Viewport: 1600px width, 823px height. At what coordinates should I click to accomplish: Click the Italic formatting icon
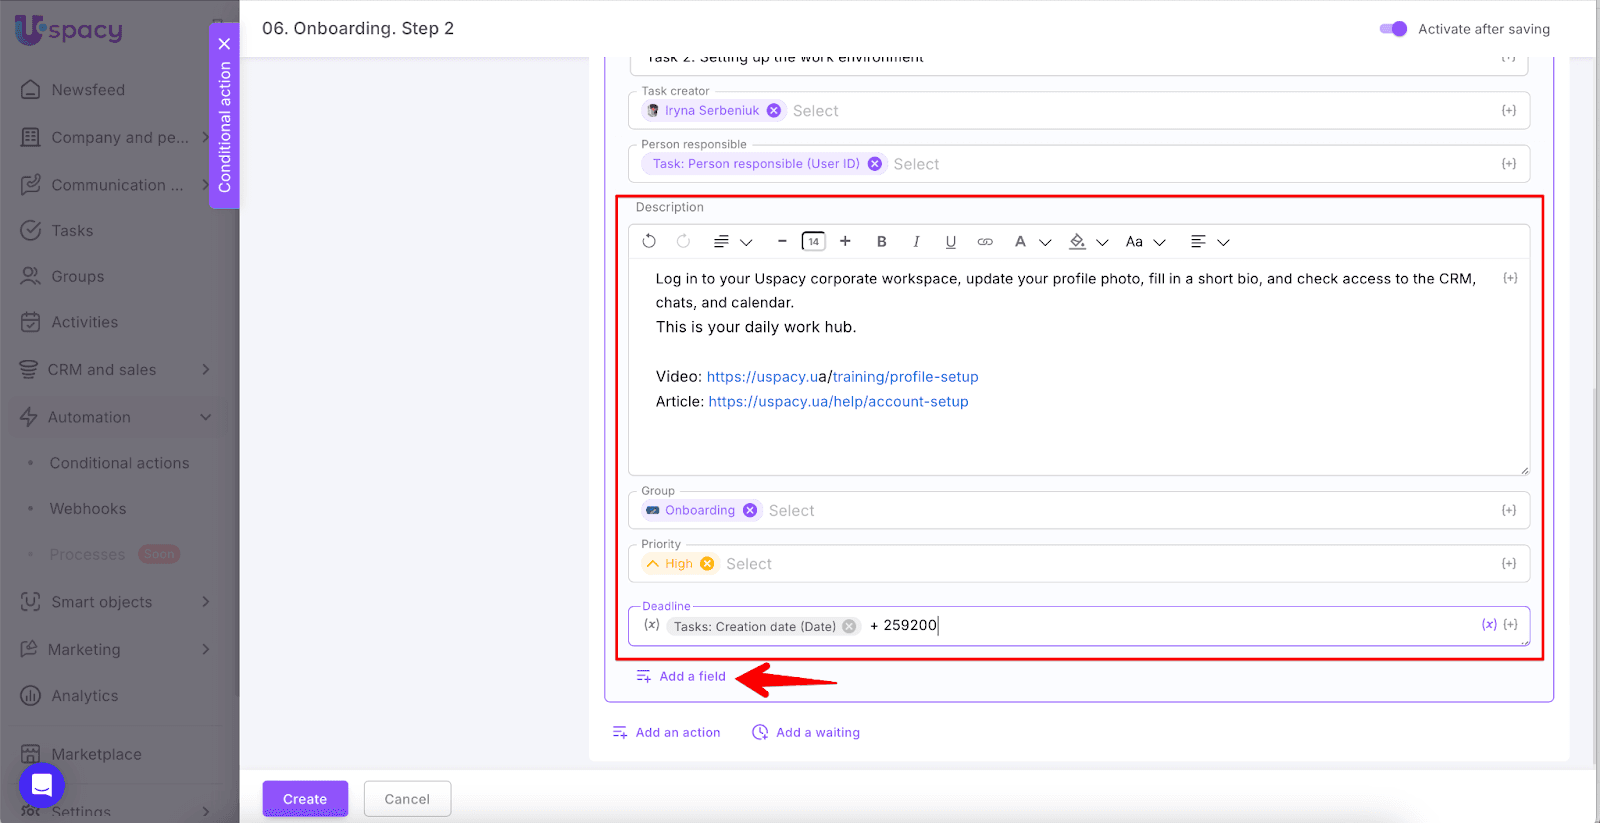pos(916,241)
